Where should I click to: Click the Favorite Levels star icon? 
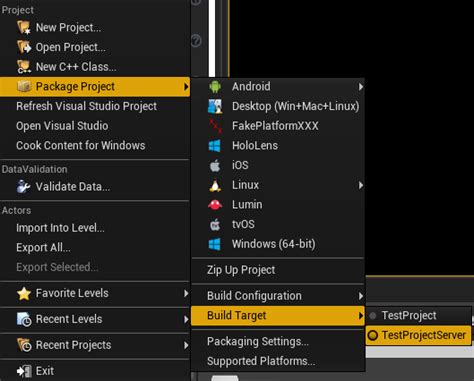coord(24,293)
